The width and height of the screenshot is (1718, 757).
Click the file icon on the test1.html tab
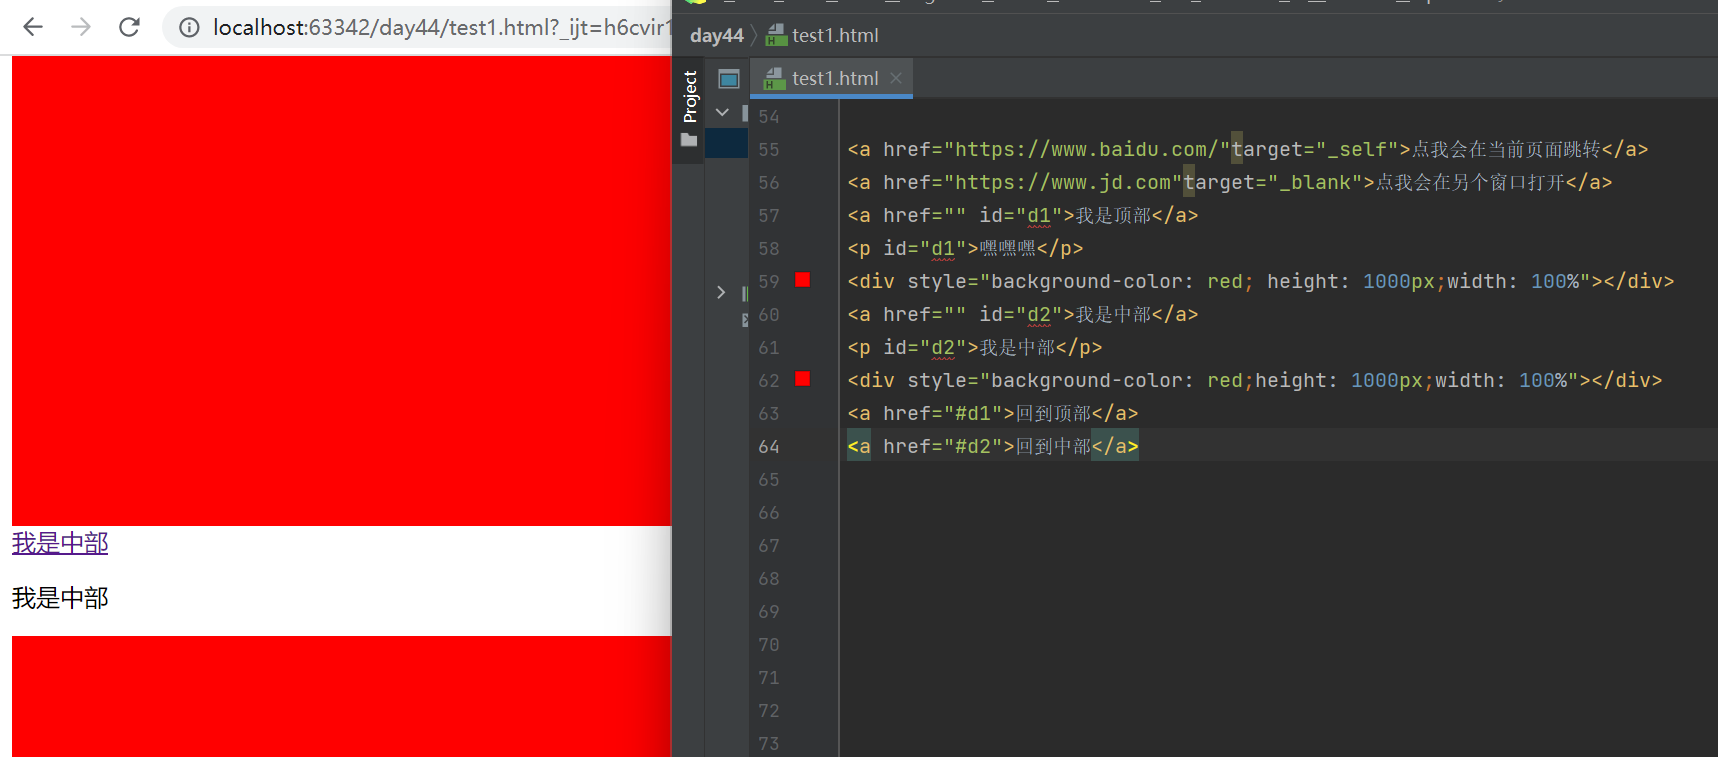click(x=774, y=78)
